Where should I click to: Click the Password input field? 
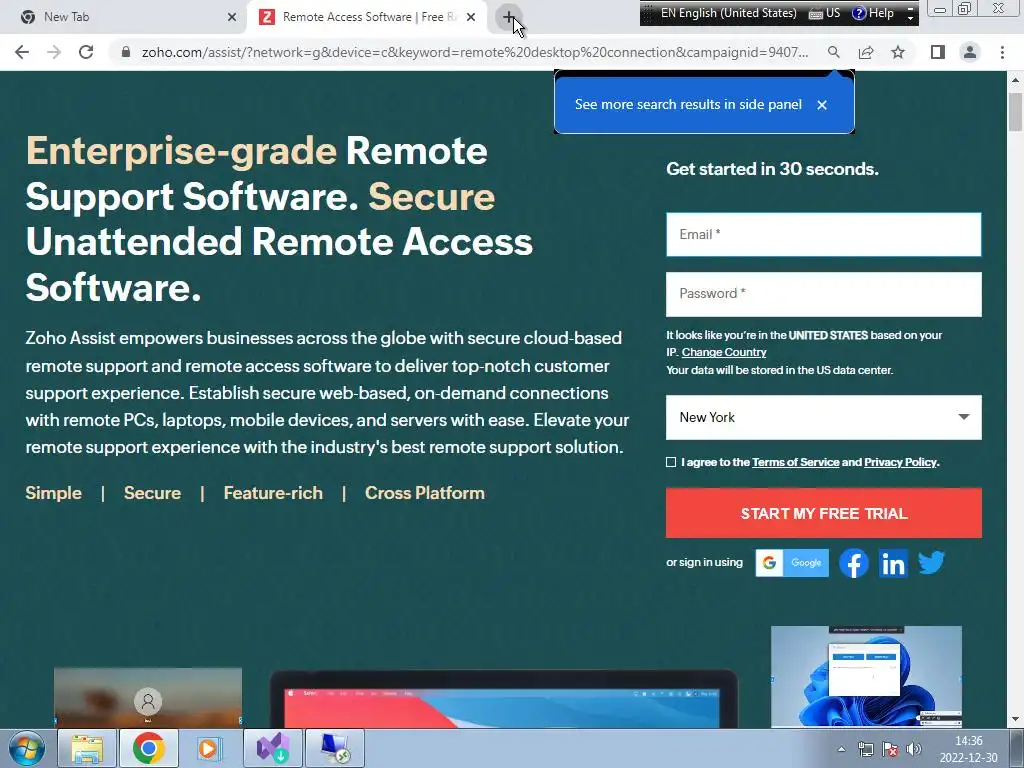point(824,294)
